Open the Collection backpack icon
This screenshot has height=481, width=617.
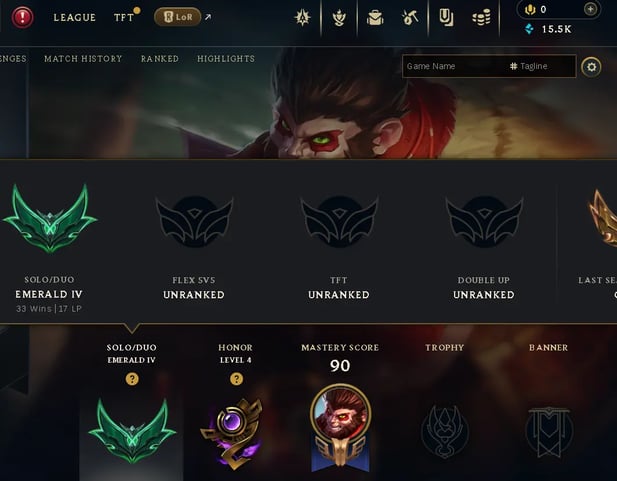tap(375, 18)
